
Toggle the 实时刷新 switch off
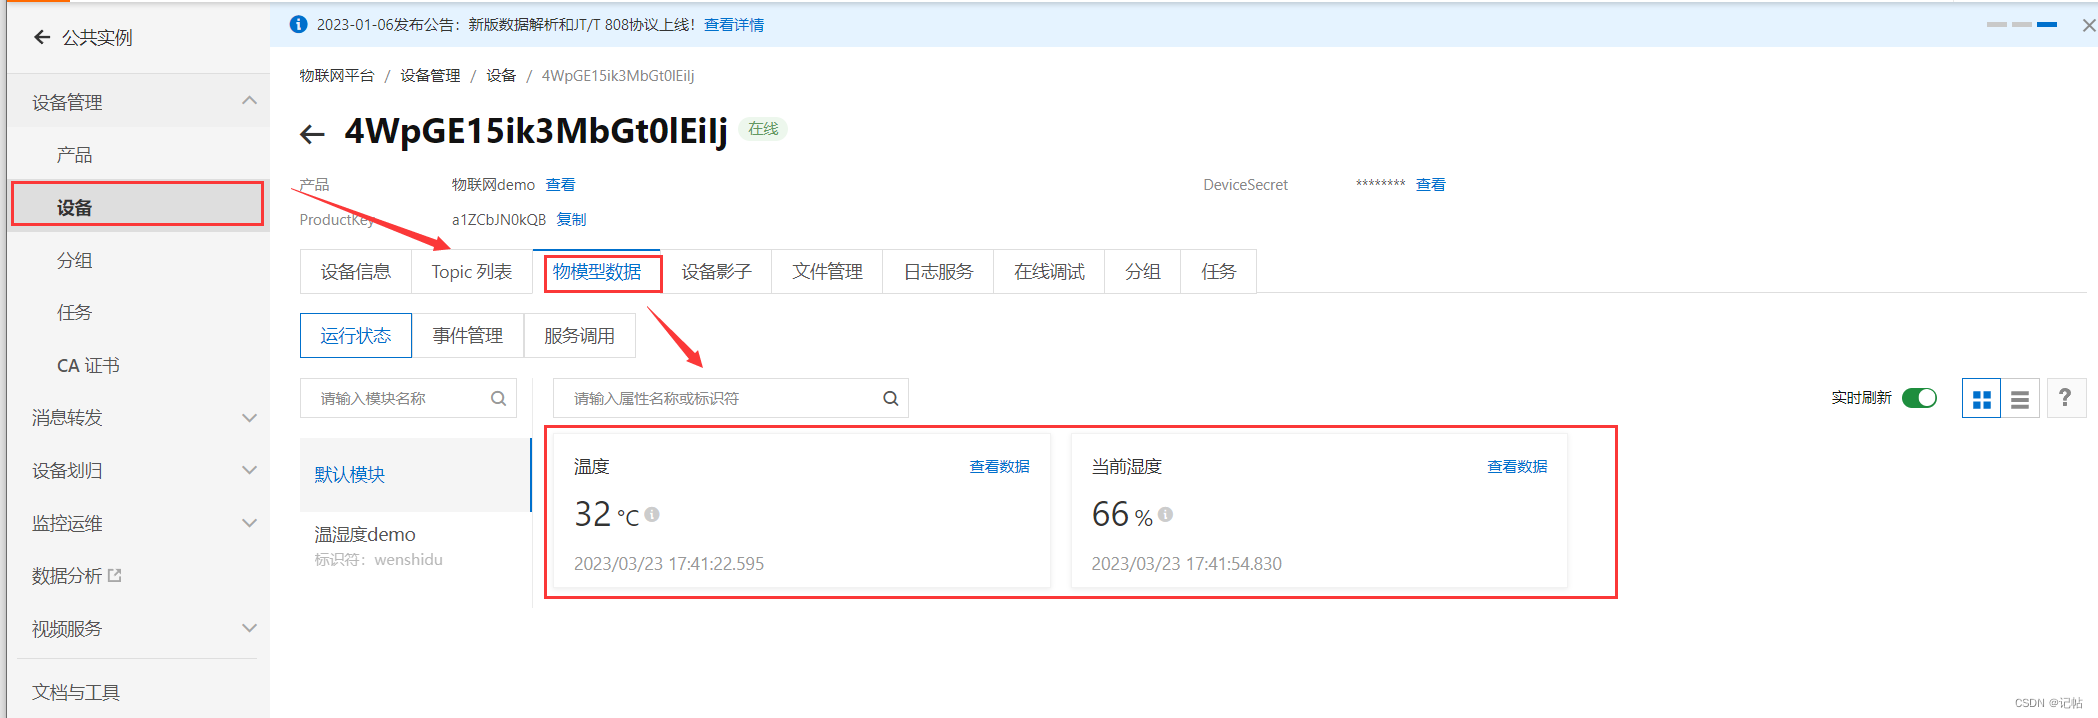(x=1919, y=398)
